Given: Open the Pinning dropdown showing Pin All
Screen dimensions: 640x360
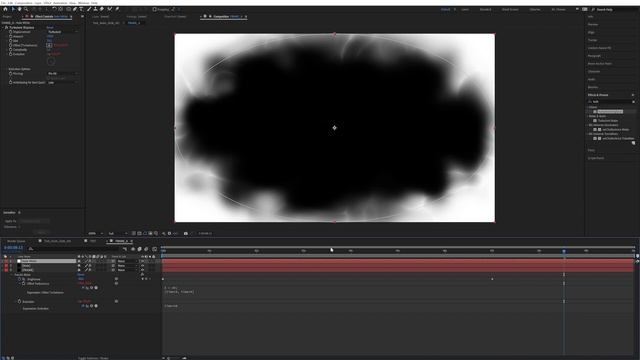Looking at the screenshot, I should tap(62, 74).
